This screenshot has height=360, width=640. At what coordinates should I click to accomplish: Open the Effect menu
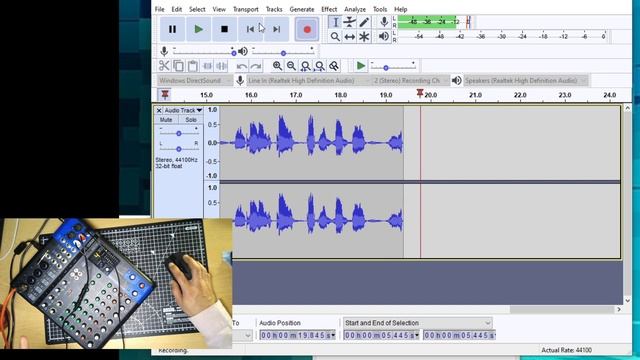pos(329,9)
